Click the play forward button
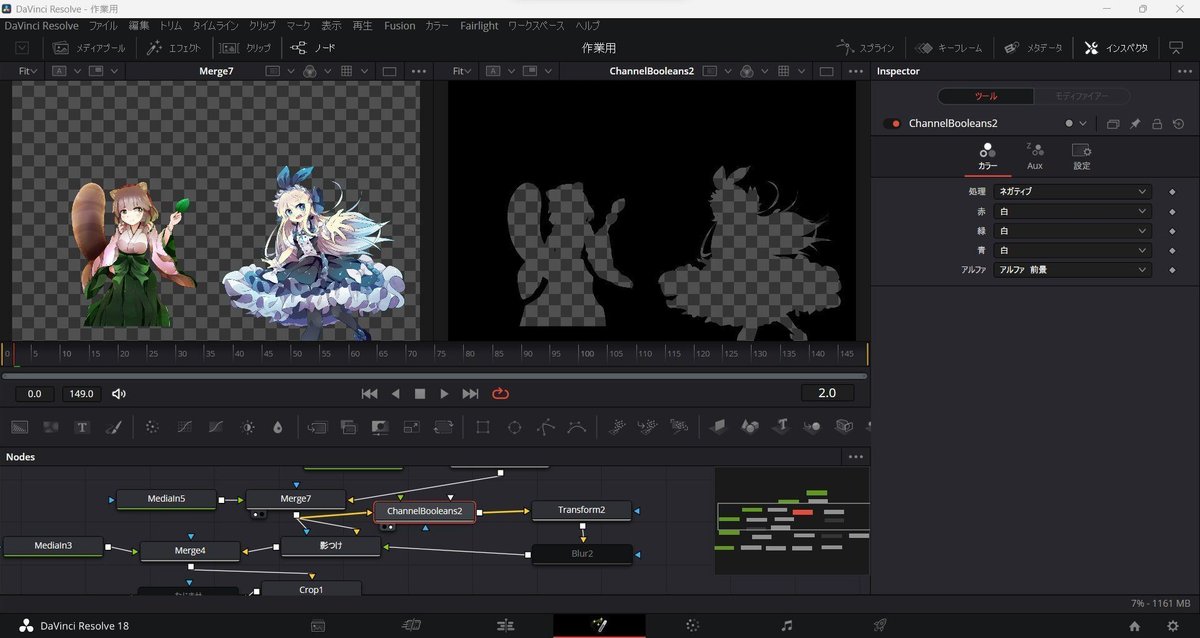Viewport: 1200px width, 638px height. 444,394
